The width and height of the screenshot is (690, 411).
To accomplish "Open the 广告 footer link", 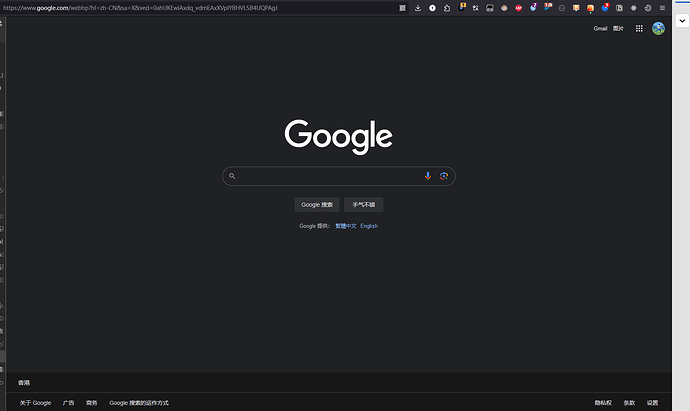I will [68, 403].
